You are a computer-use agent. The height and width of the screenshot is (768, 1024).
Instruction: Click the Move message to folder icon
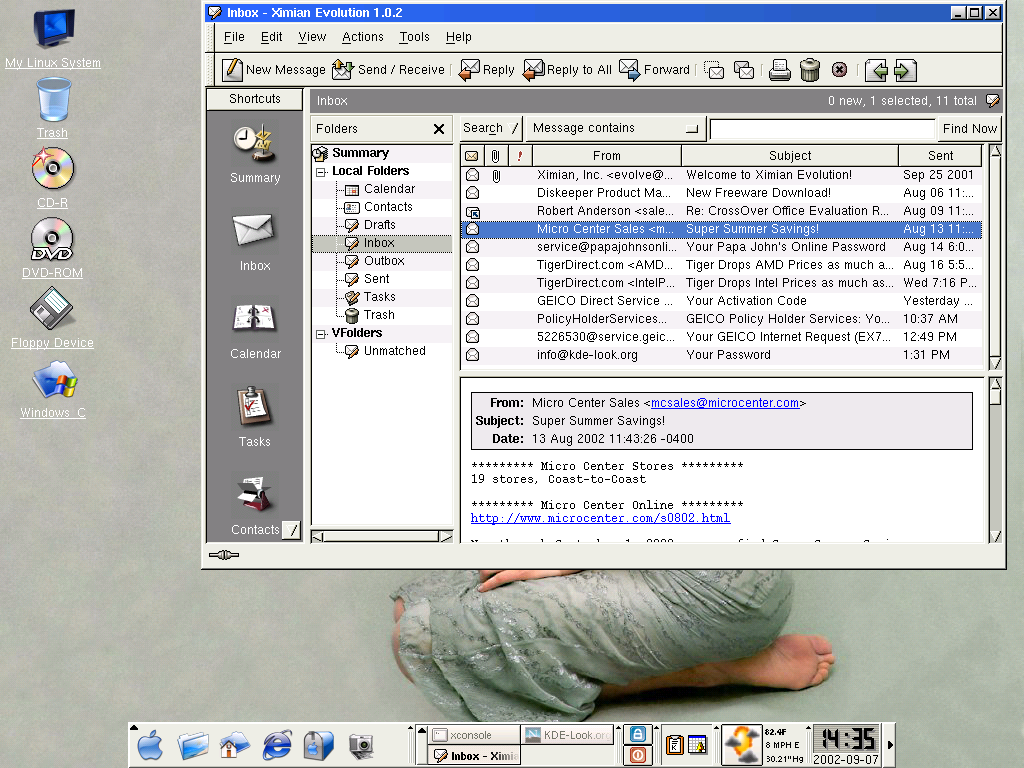click(714, 70)
